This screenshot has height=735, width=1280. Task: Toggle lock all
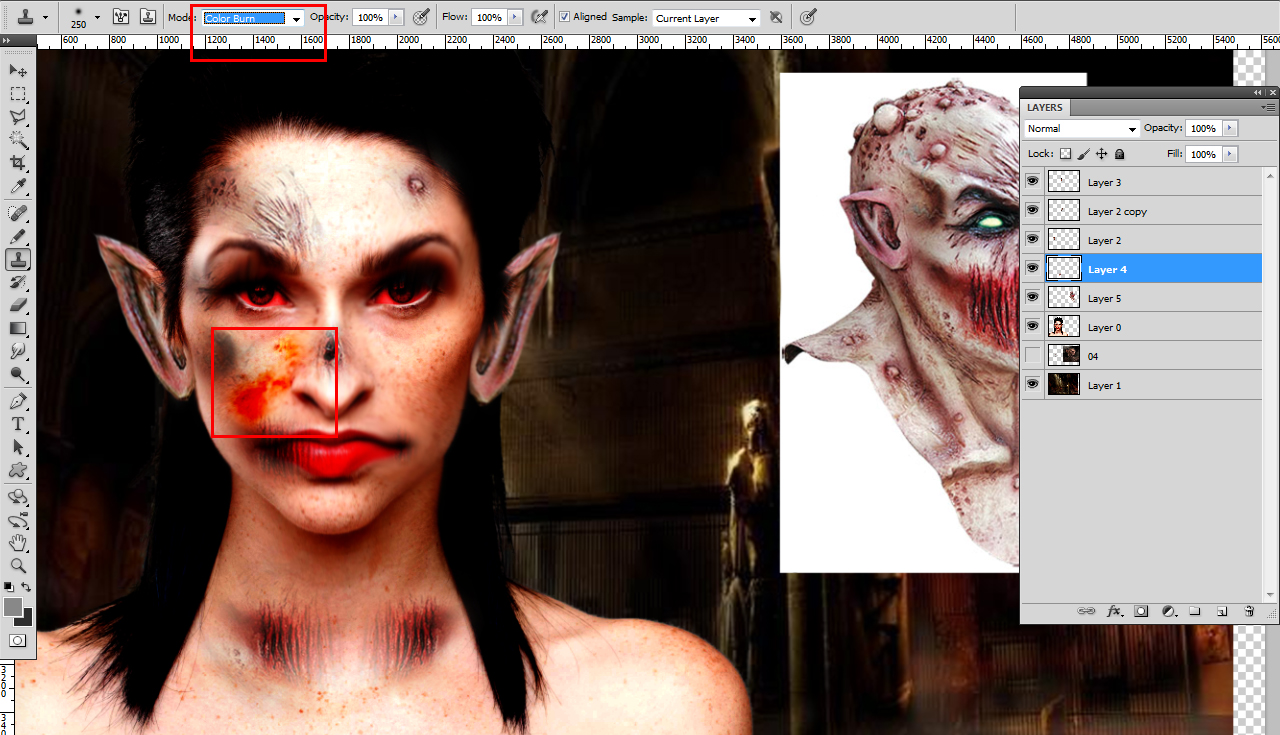(1119, 154)
